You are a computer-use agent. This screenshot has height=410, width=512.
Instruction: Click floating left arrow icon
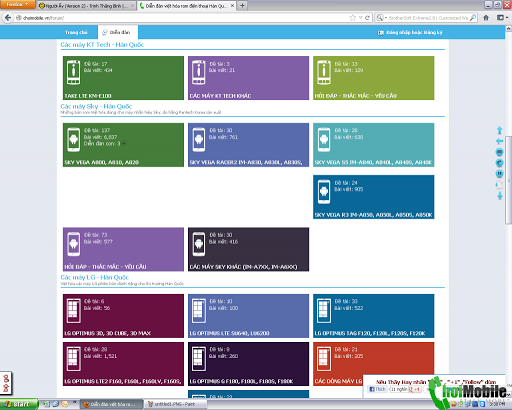click(499, 141)
